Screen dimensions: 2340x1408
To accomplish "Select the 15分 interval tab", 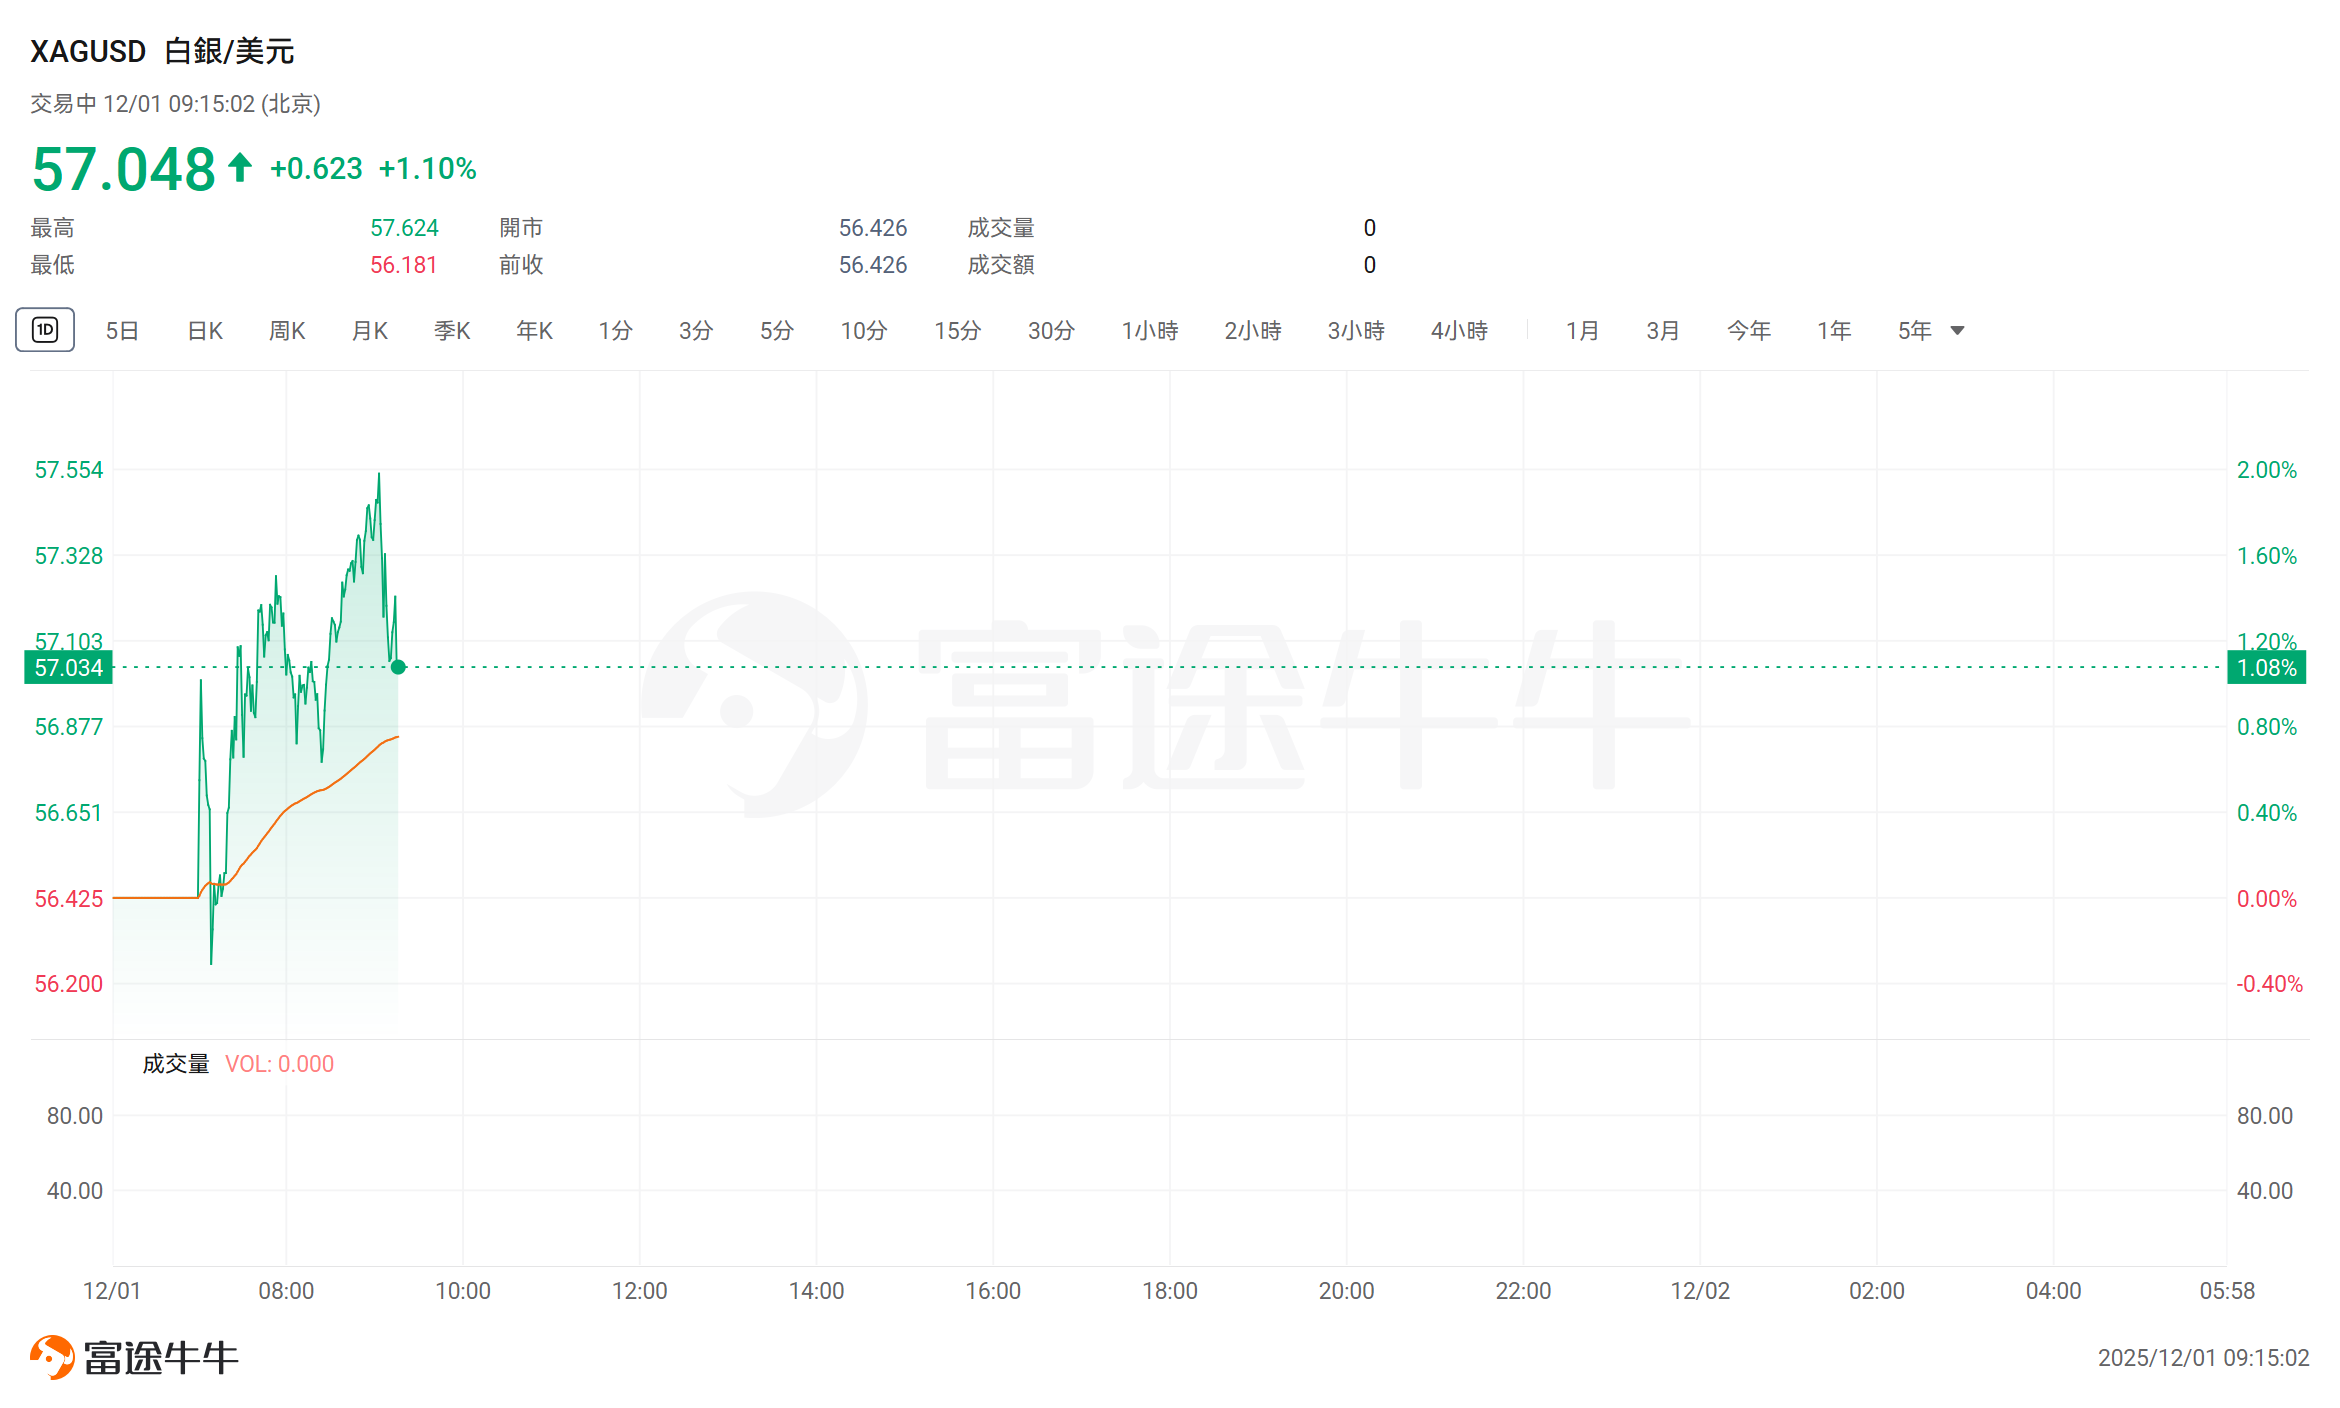I will 957,331.
